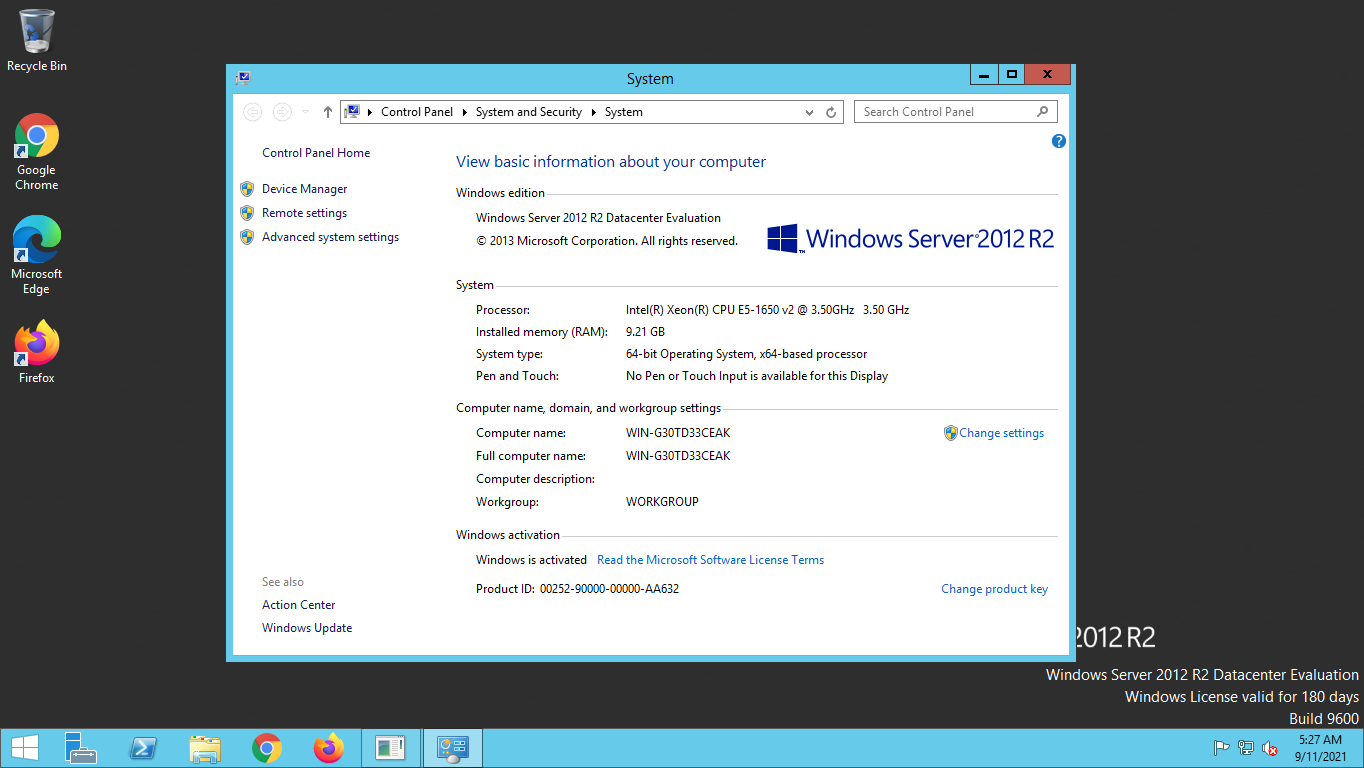Minimize the System window

(x=985, y=75)
